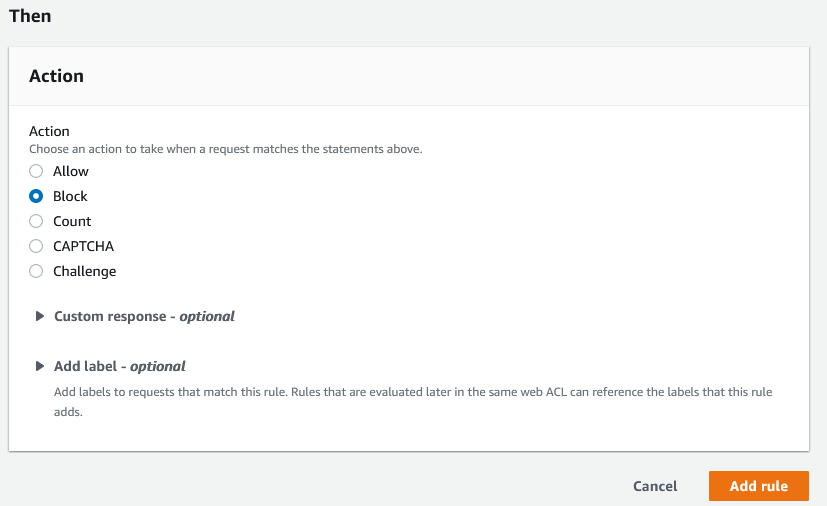Pick the CAPTCHA radio button
Image resolution: width=827 pixels, height=506 pixels.
point(36,246)
